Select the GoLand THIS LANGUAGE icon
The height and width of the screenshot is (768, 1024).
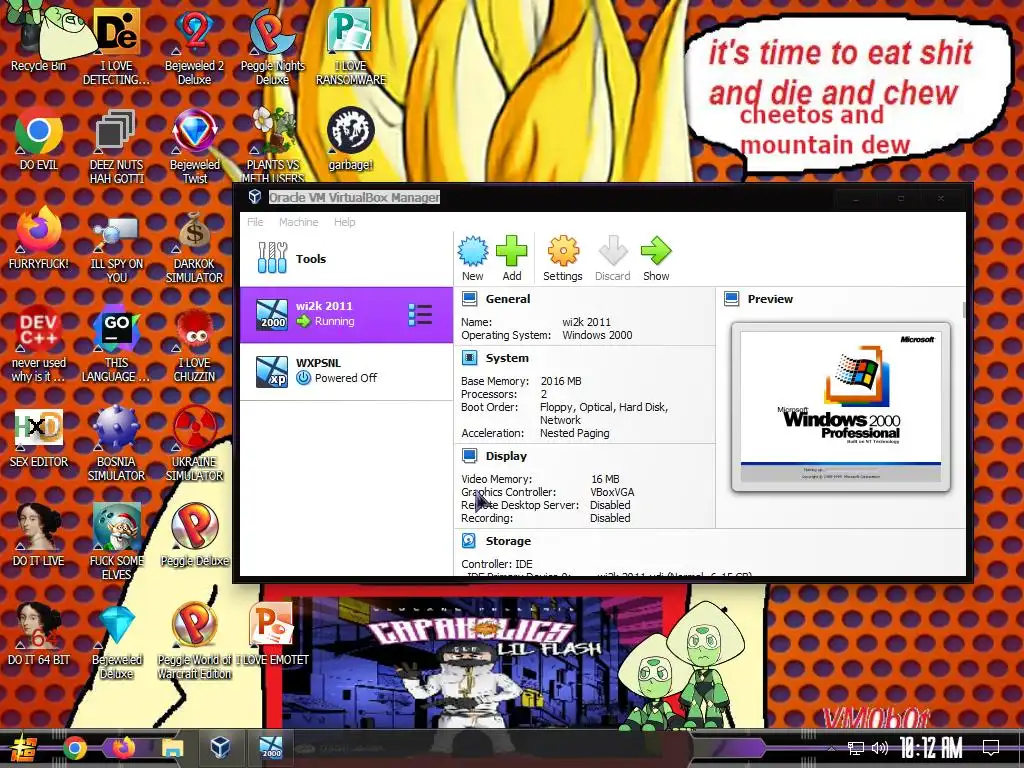[116, 344]
